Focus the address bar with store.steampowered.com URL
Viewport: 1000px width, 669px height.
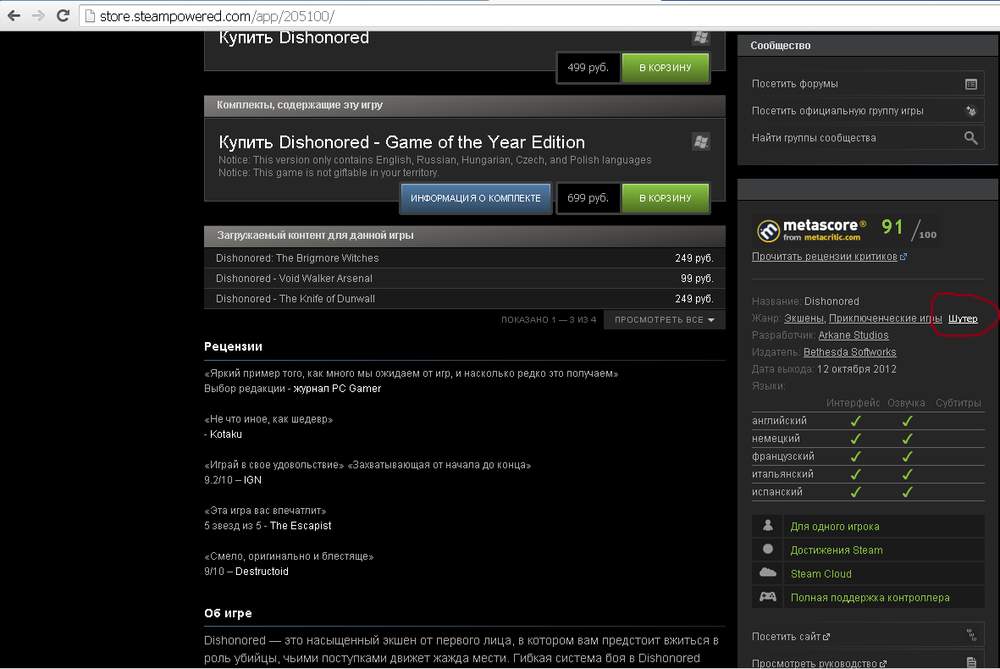coord(542,16)
